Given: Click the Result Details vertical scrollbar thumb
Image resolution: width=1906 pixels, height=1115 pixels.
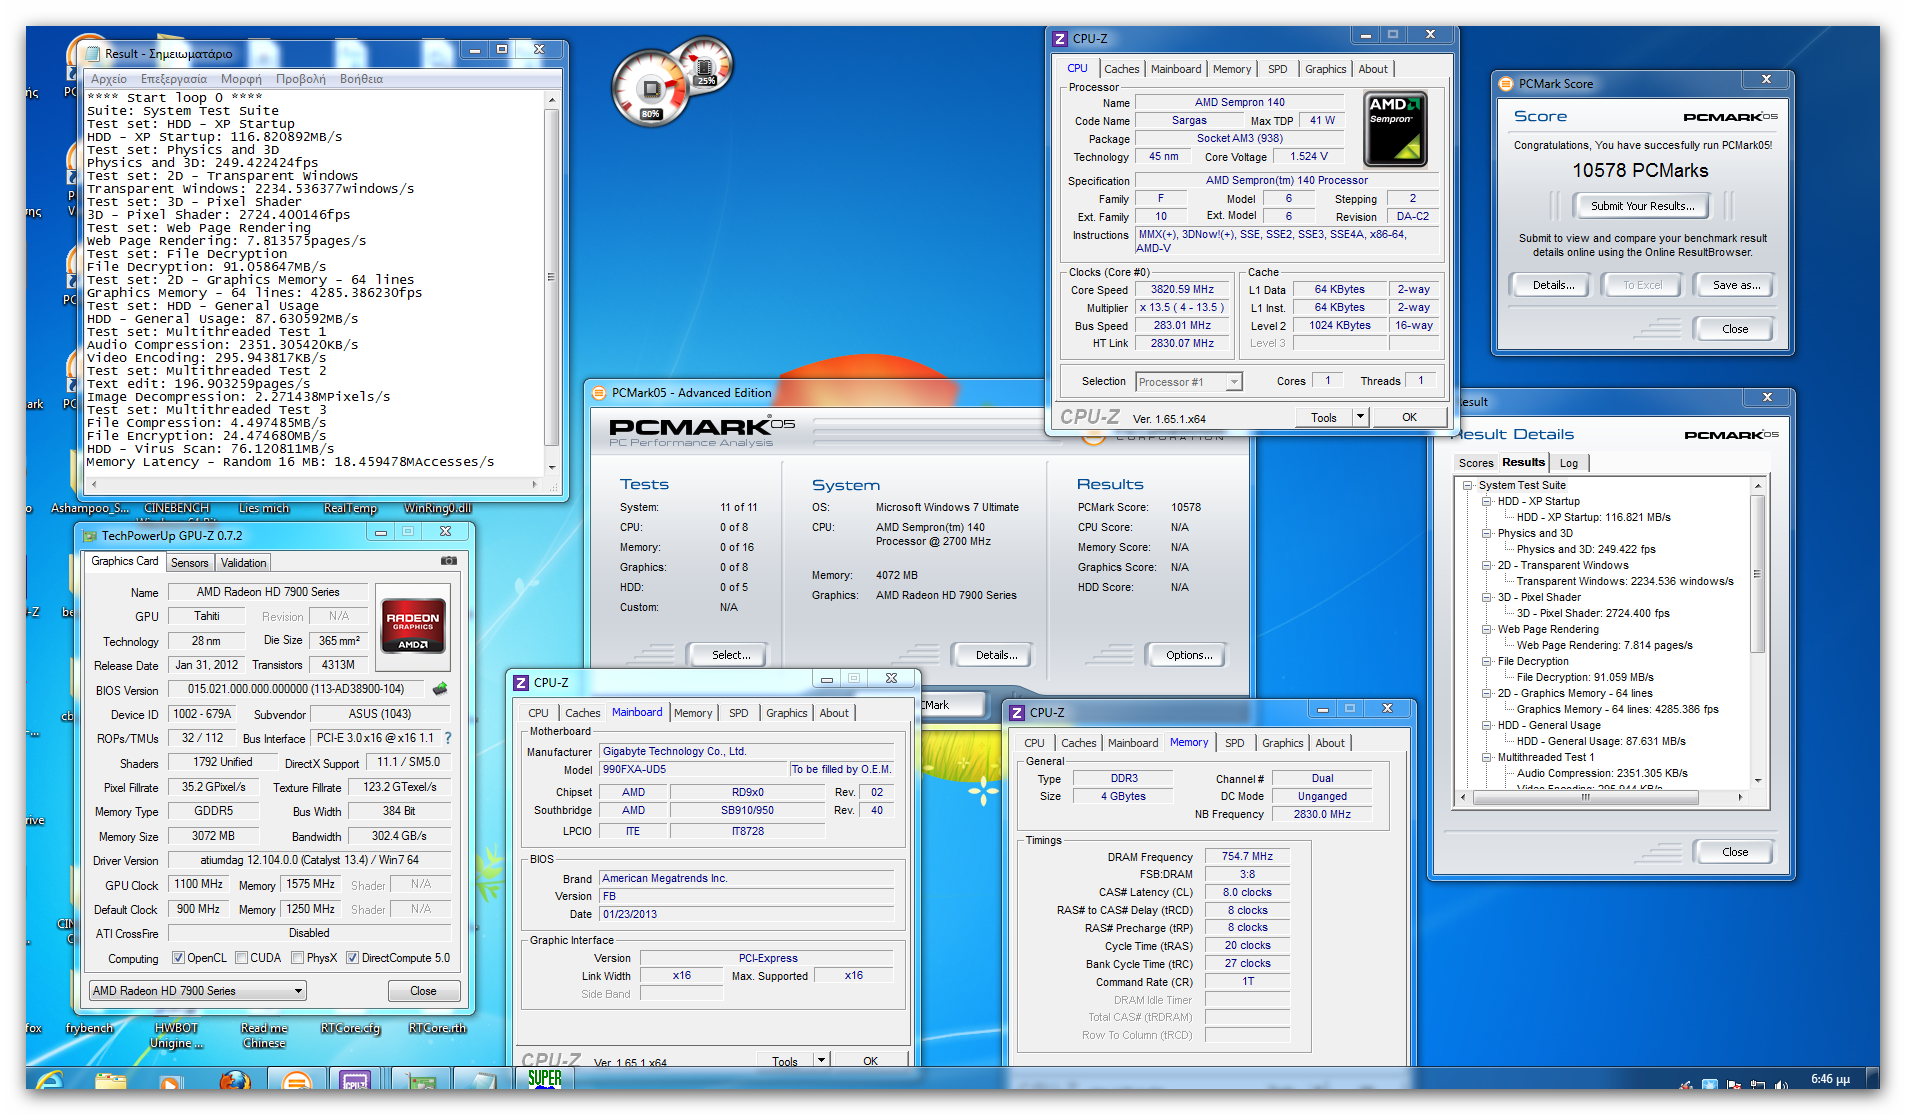Looking at the screenshot, I should 1757,574.
